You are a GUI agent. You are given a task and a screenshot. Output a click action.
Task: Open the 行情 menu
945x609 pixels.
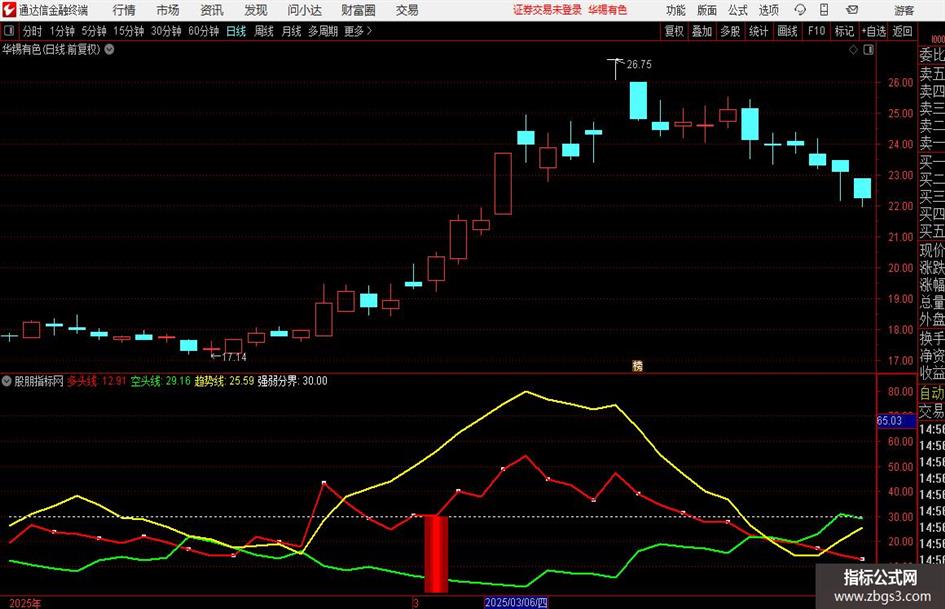click(x=124, y=10)
